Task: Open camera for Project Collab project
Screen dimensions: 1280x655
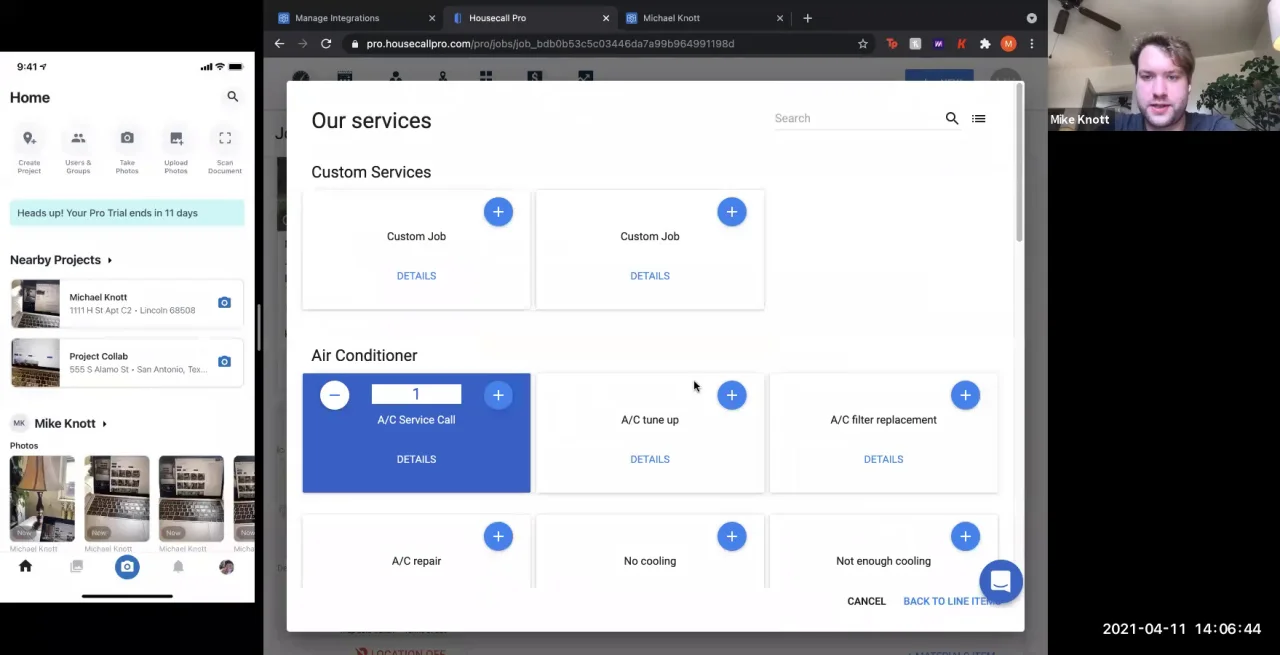Action: click(224, 361)
